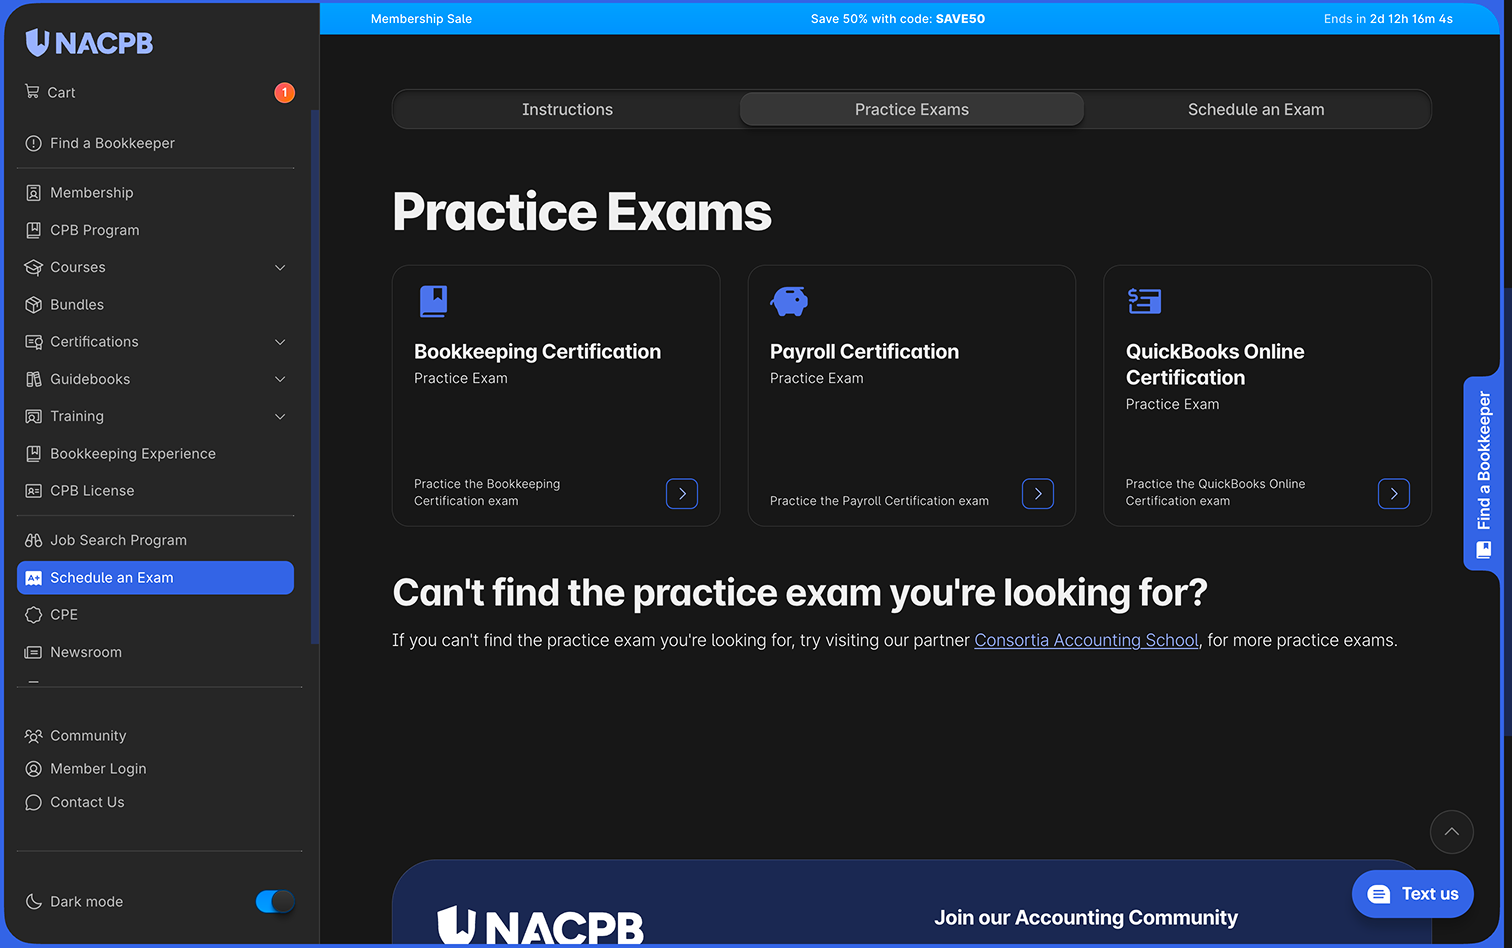Select the Practice Exams tab

point(912,109)
